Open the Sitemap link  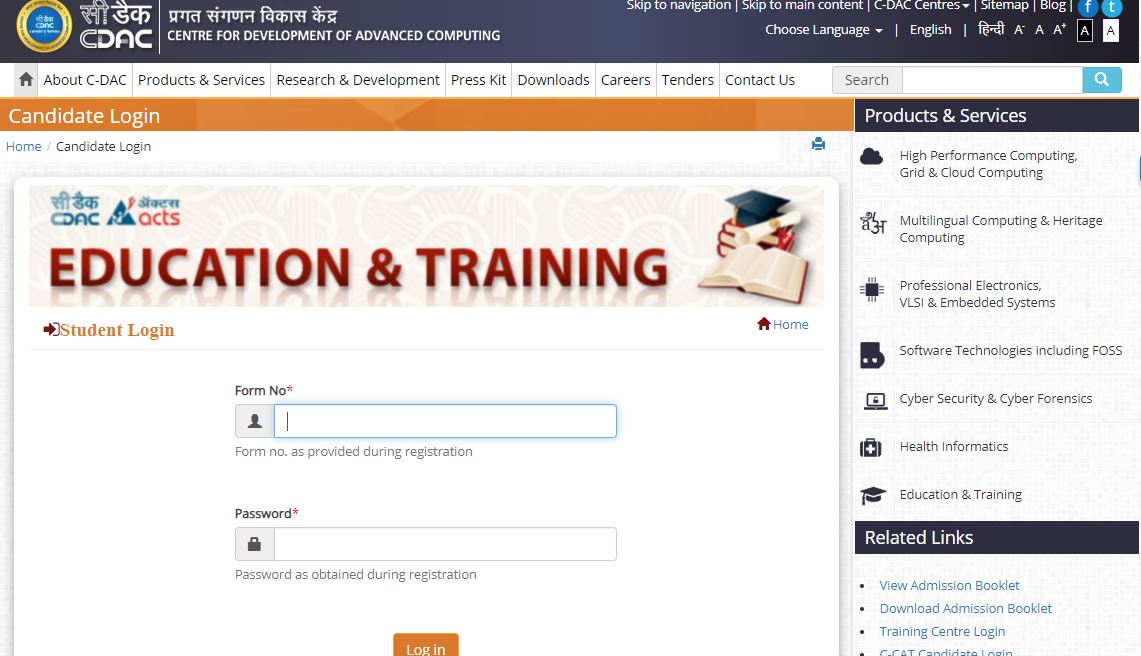(1004, 6)
